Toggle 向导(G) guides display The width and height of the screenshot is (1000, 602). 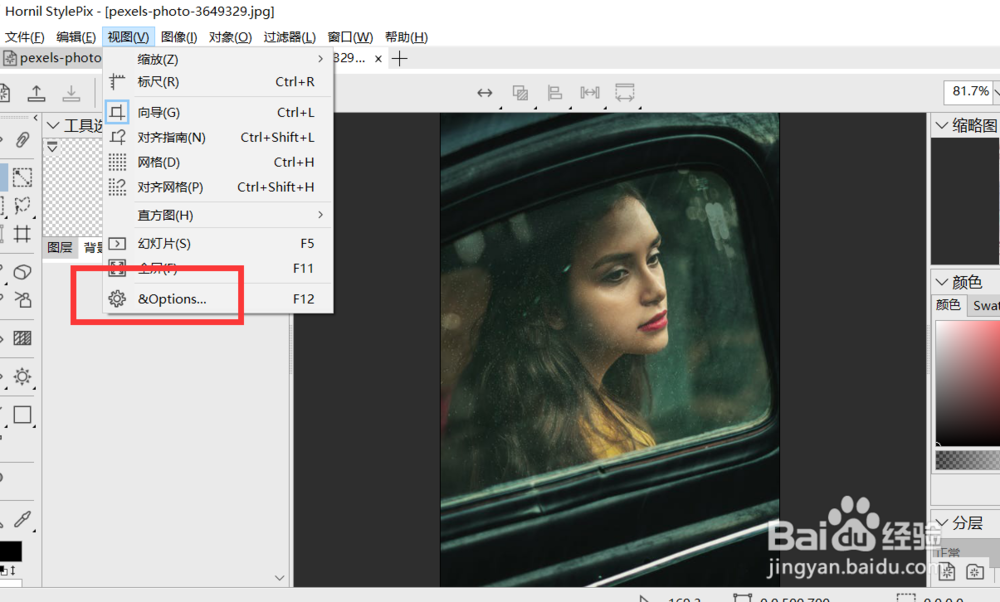[218, 112]
